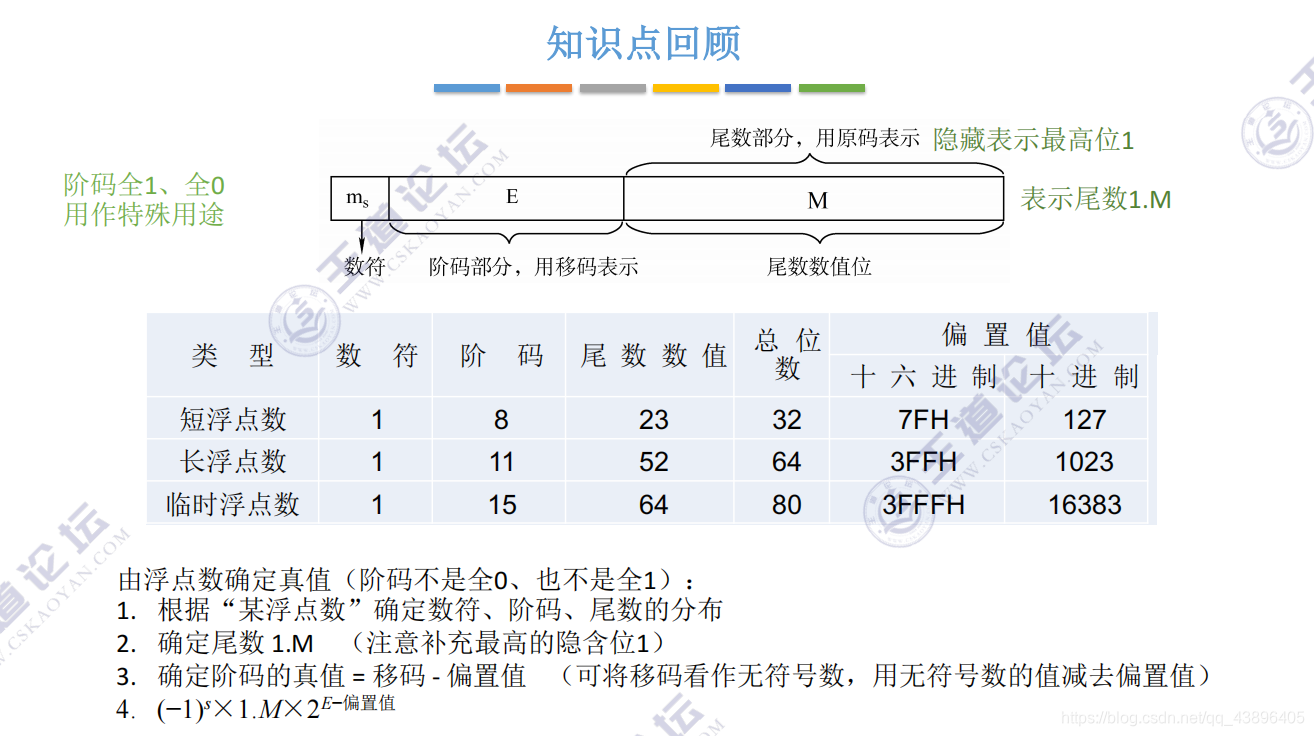Click the step 4 formula (−1)^s×1.M×2^(E−偏置值)

tap(276, 708)
